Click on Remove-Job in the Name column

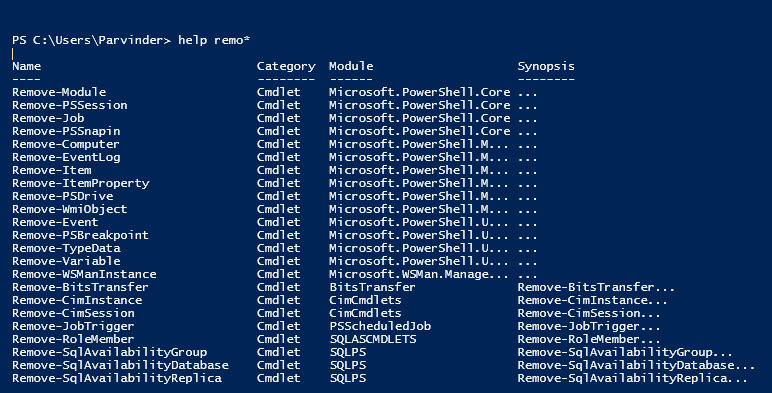pyautogui.click(x=48, y=118)
